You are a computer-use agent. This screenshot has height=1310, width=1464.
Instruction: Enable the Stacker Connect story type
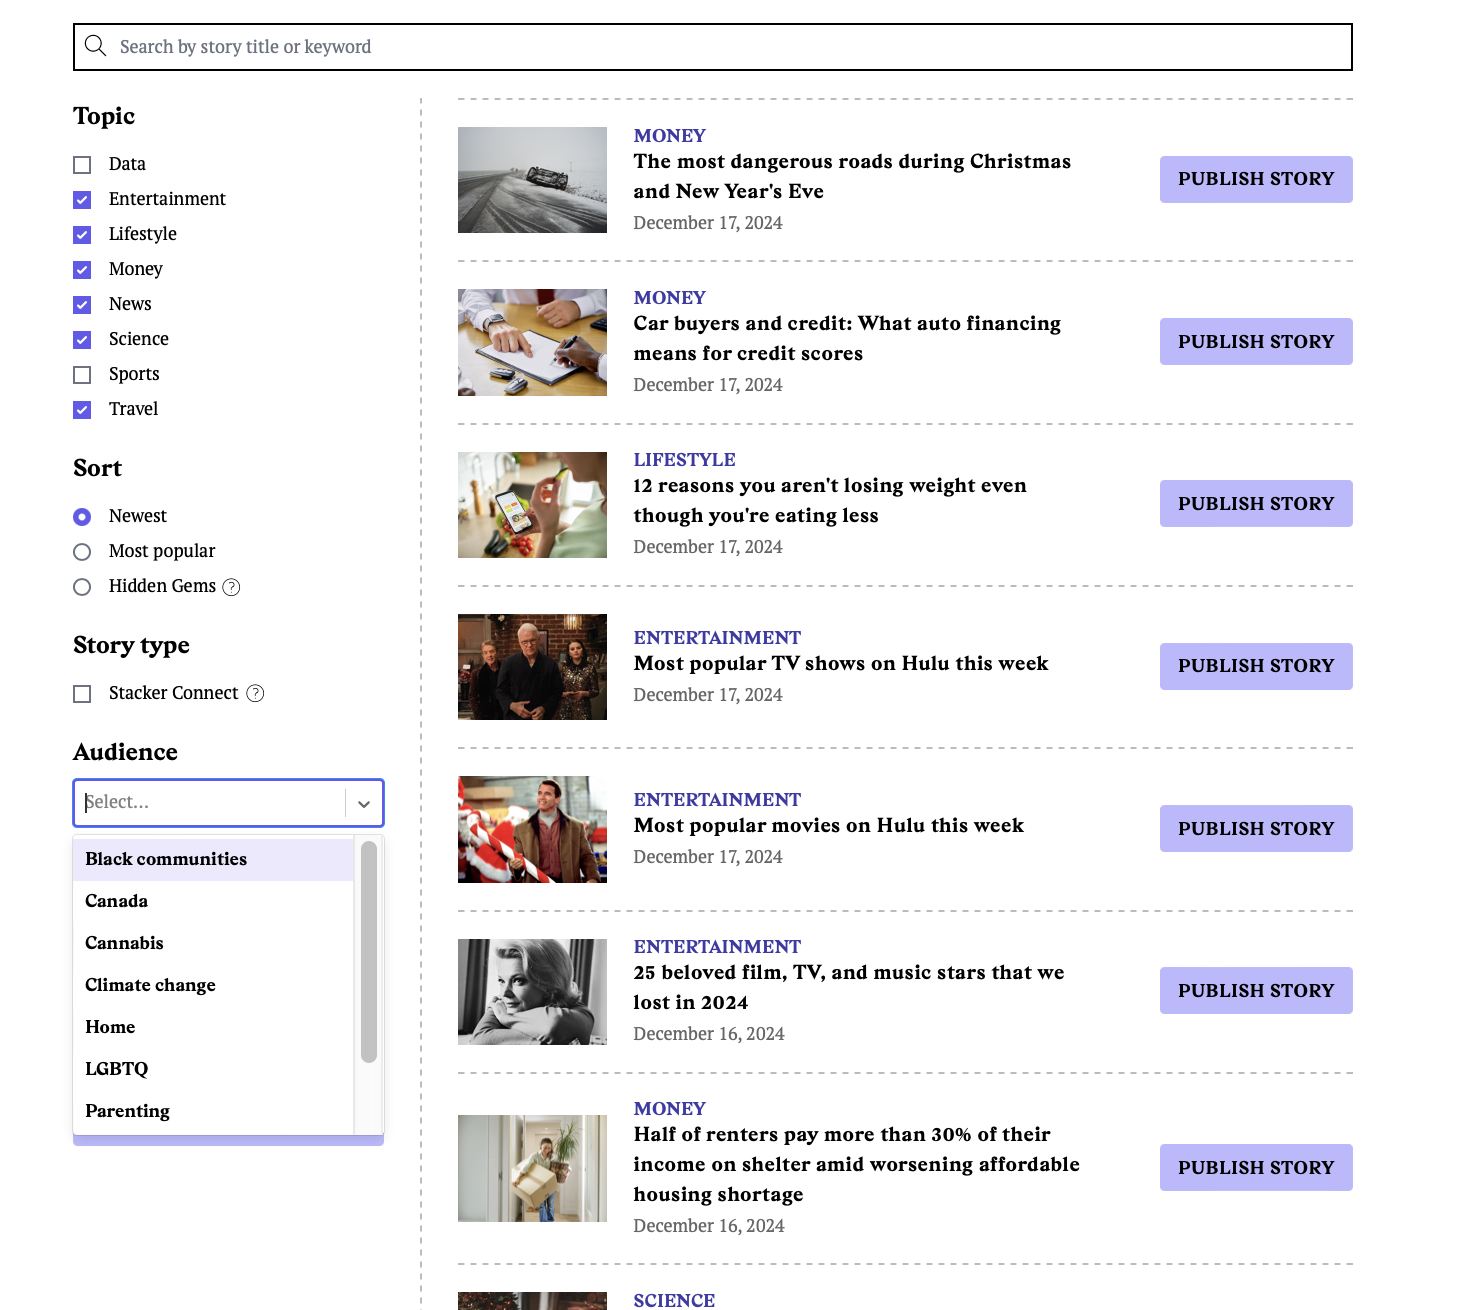click(82, 694)
